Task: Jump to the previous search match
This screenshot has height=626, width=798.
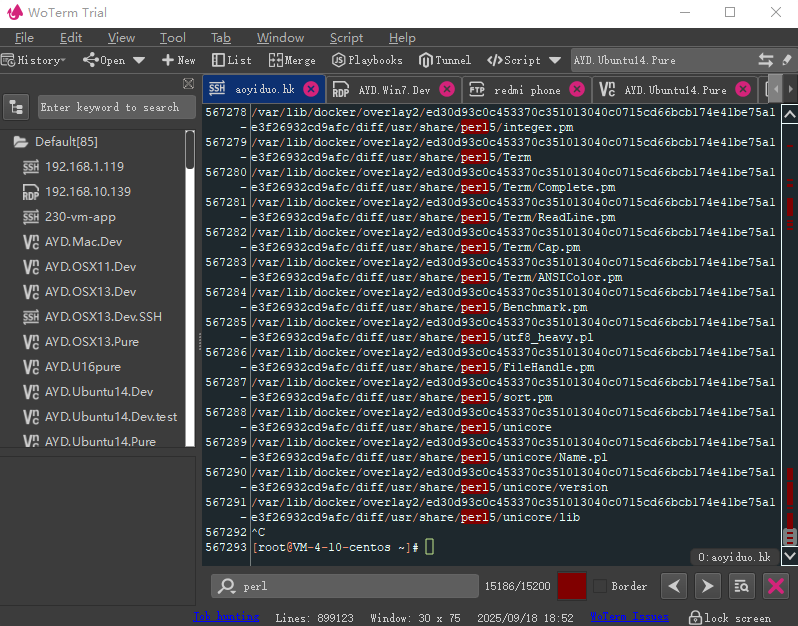Action: tap(675, 586)
